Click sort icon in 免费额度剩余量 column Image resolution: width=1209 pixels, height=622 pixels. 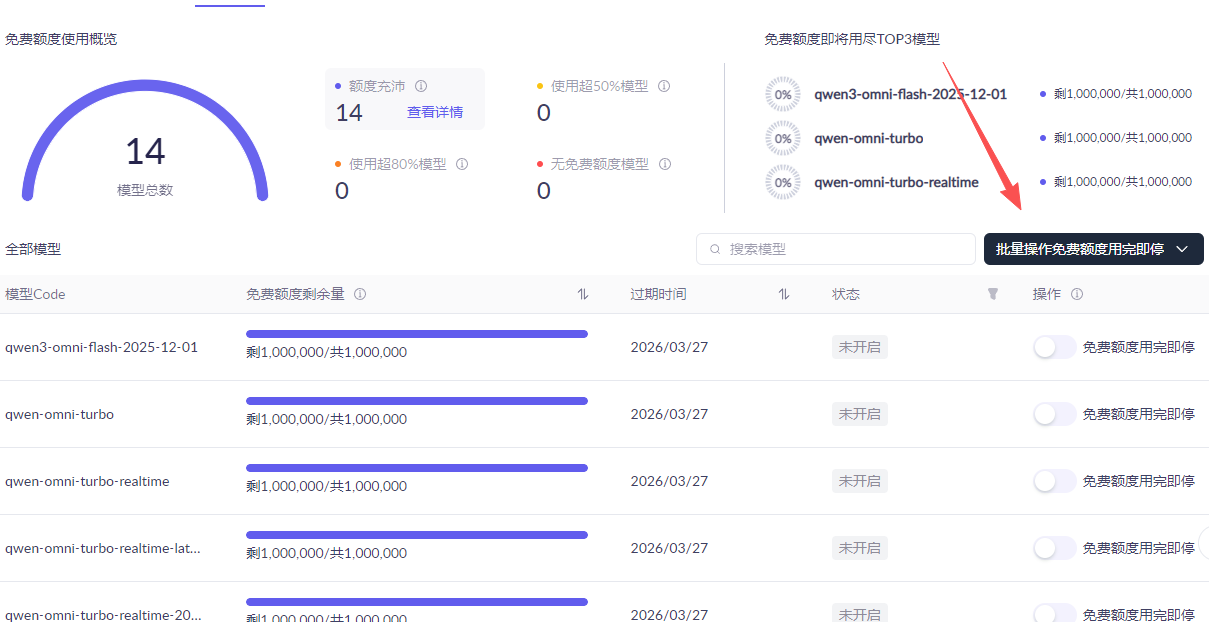click(583, 294)
